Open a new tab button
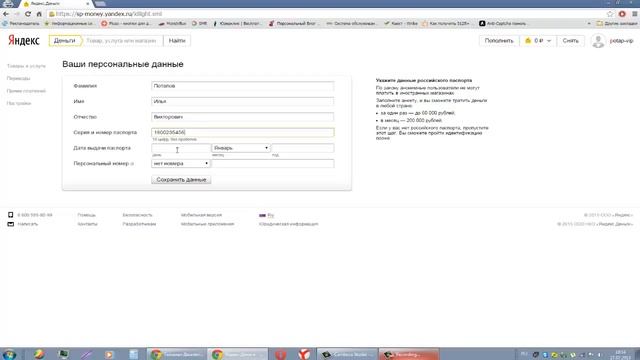Image resolution: width=640 pixels, height=360 pixels. click(x=100, y=4)
